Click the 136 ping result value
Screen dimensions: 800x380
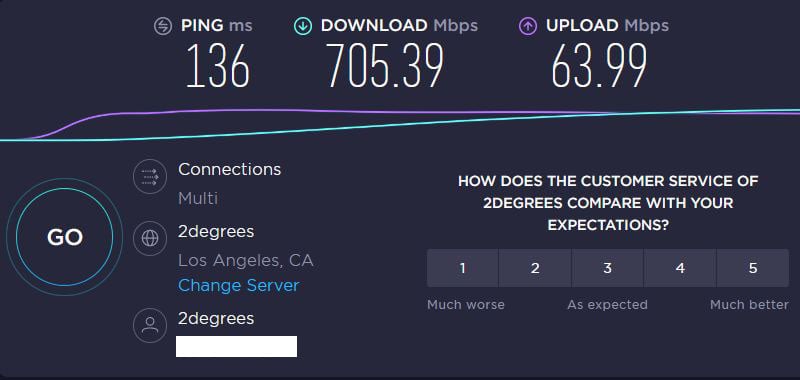tap(218, 66)
